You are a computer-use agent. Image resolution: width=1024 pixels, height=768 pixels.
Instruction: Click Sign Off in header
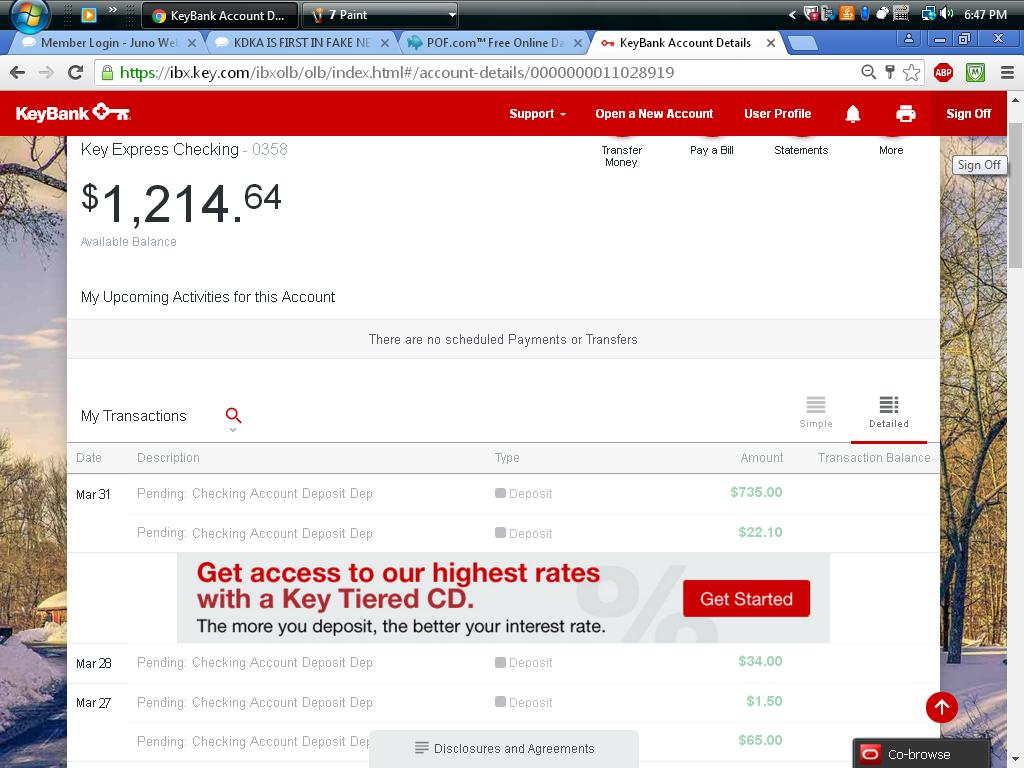pyautogui.click(x=968, y=114)
